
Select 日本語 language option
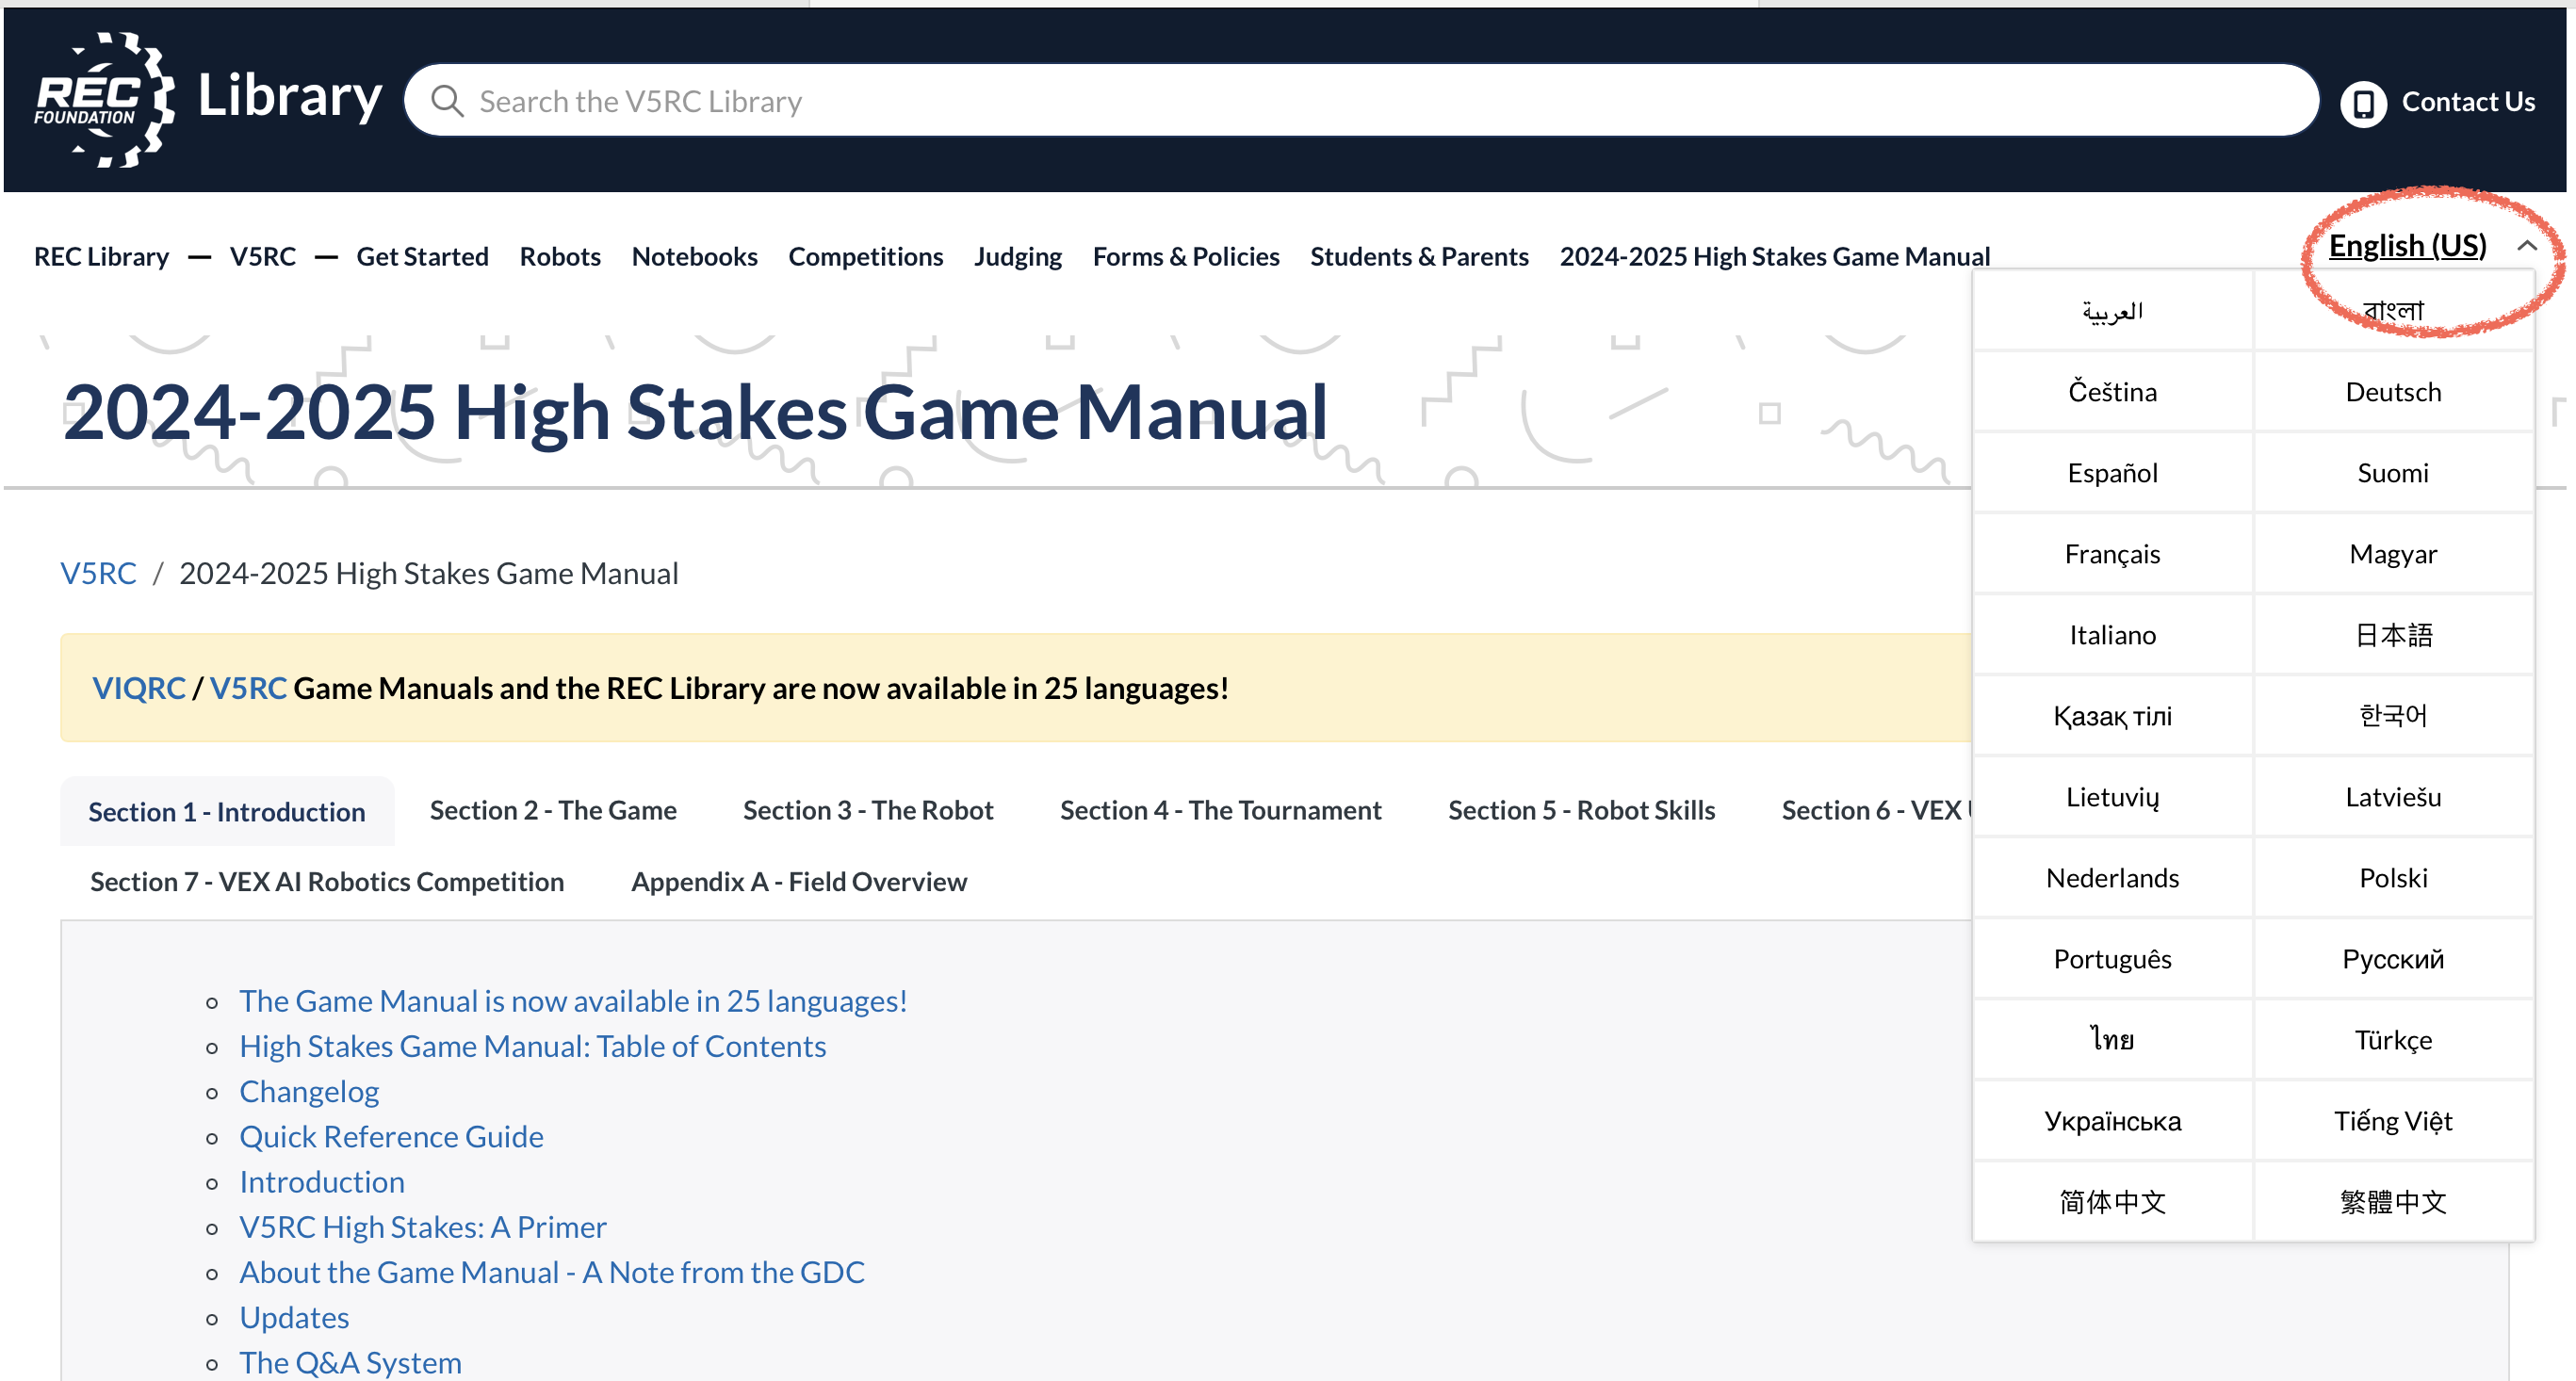(x=2393, y=635)
